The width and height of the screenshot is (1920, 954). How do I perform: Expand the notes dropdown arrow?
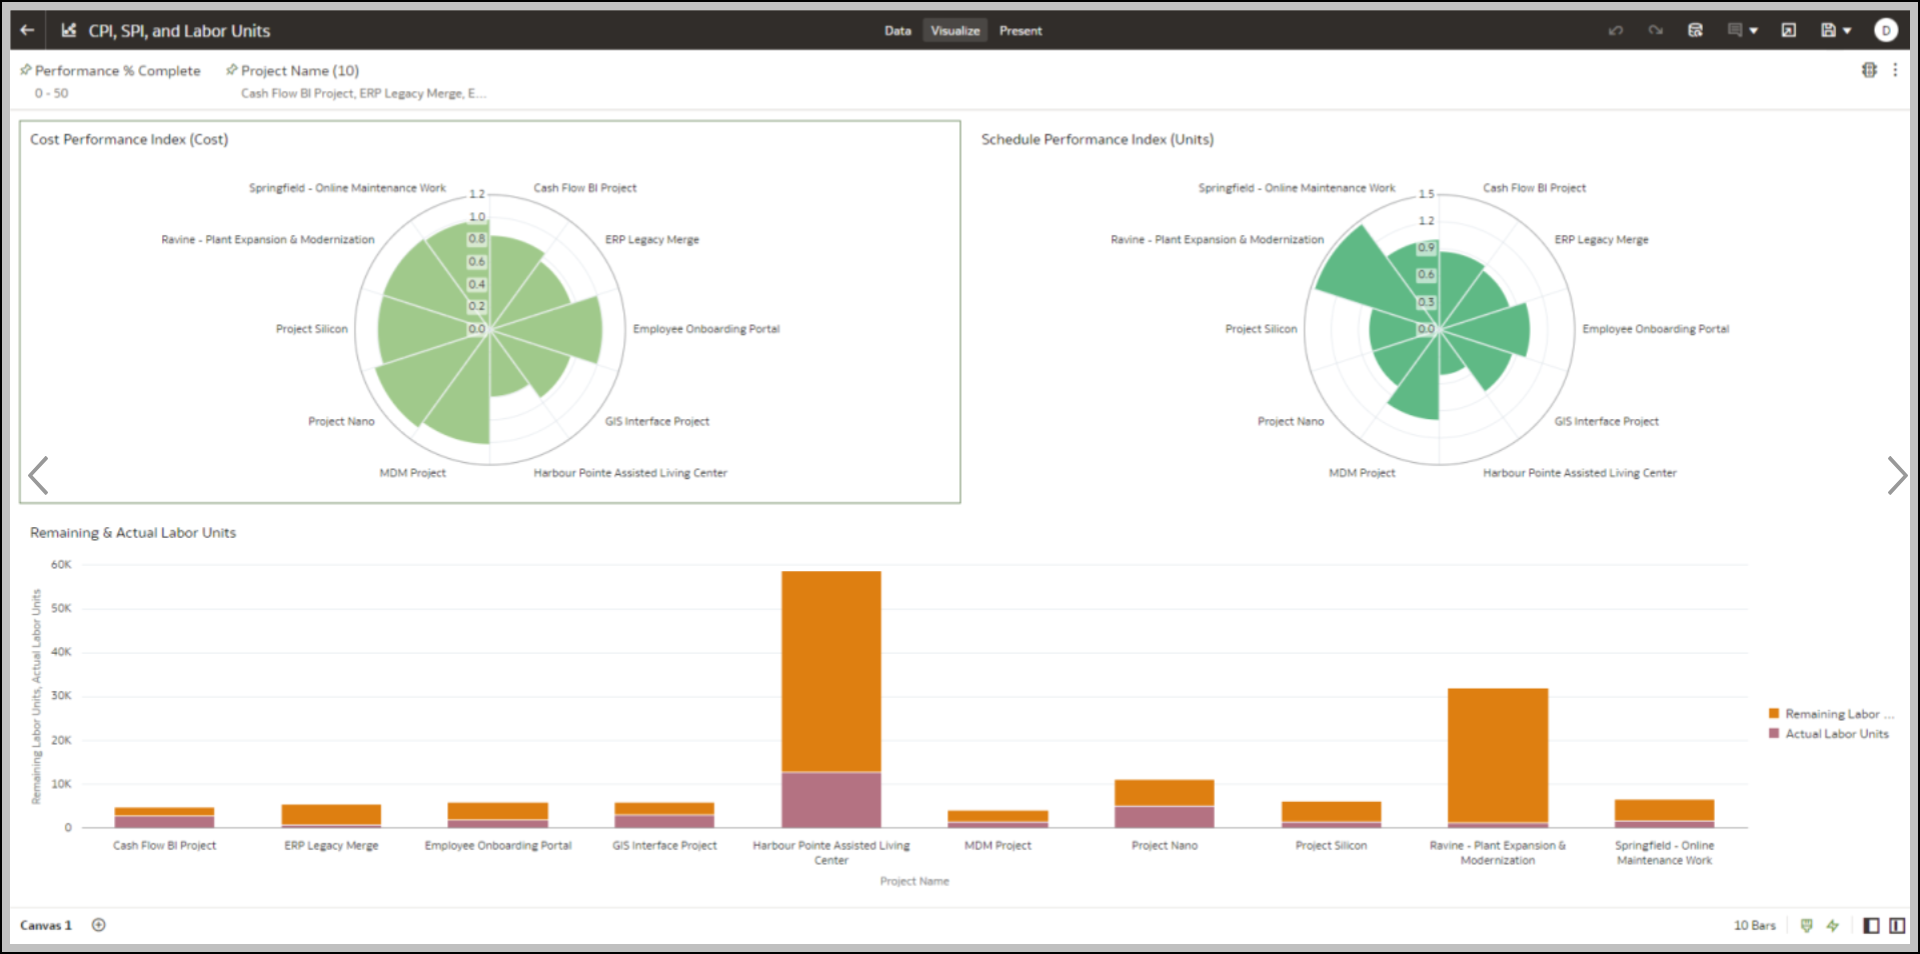coord(1753,31)
